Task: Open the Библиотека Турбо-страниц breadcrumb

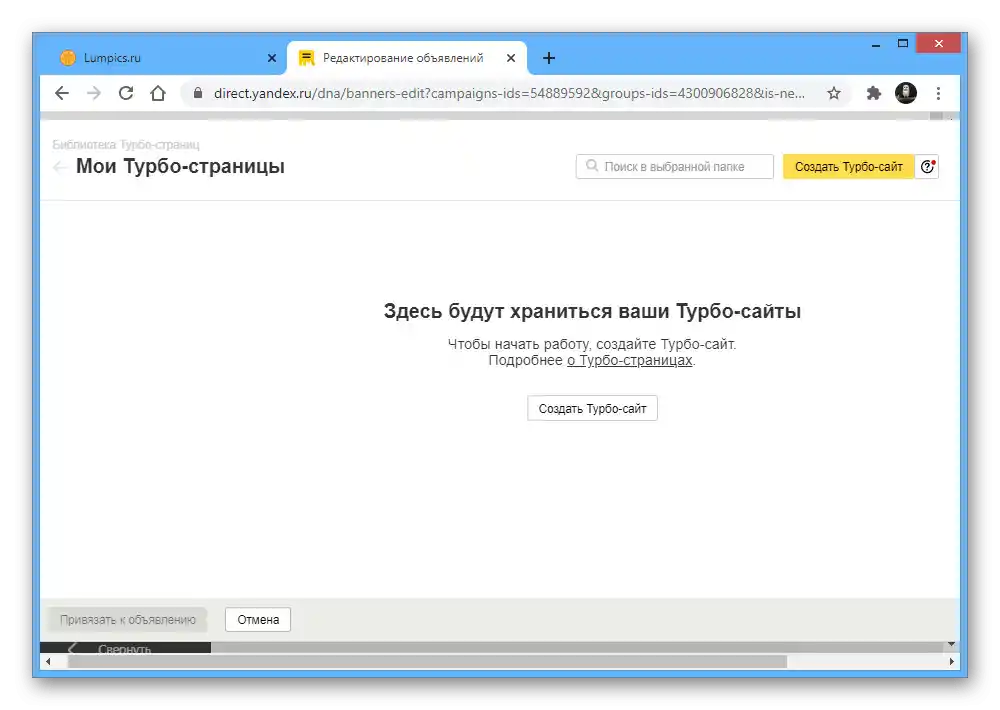Action: point(126,144)
